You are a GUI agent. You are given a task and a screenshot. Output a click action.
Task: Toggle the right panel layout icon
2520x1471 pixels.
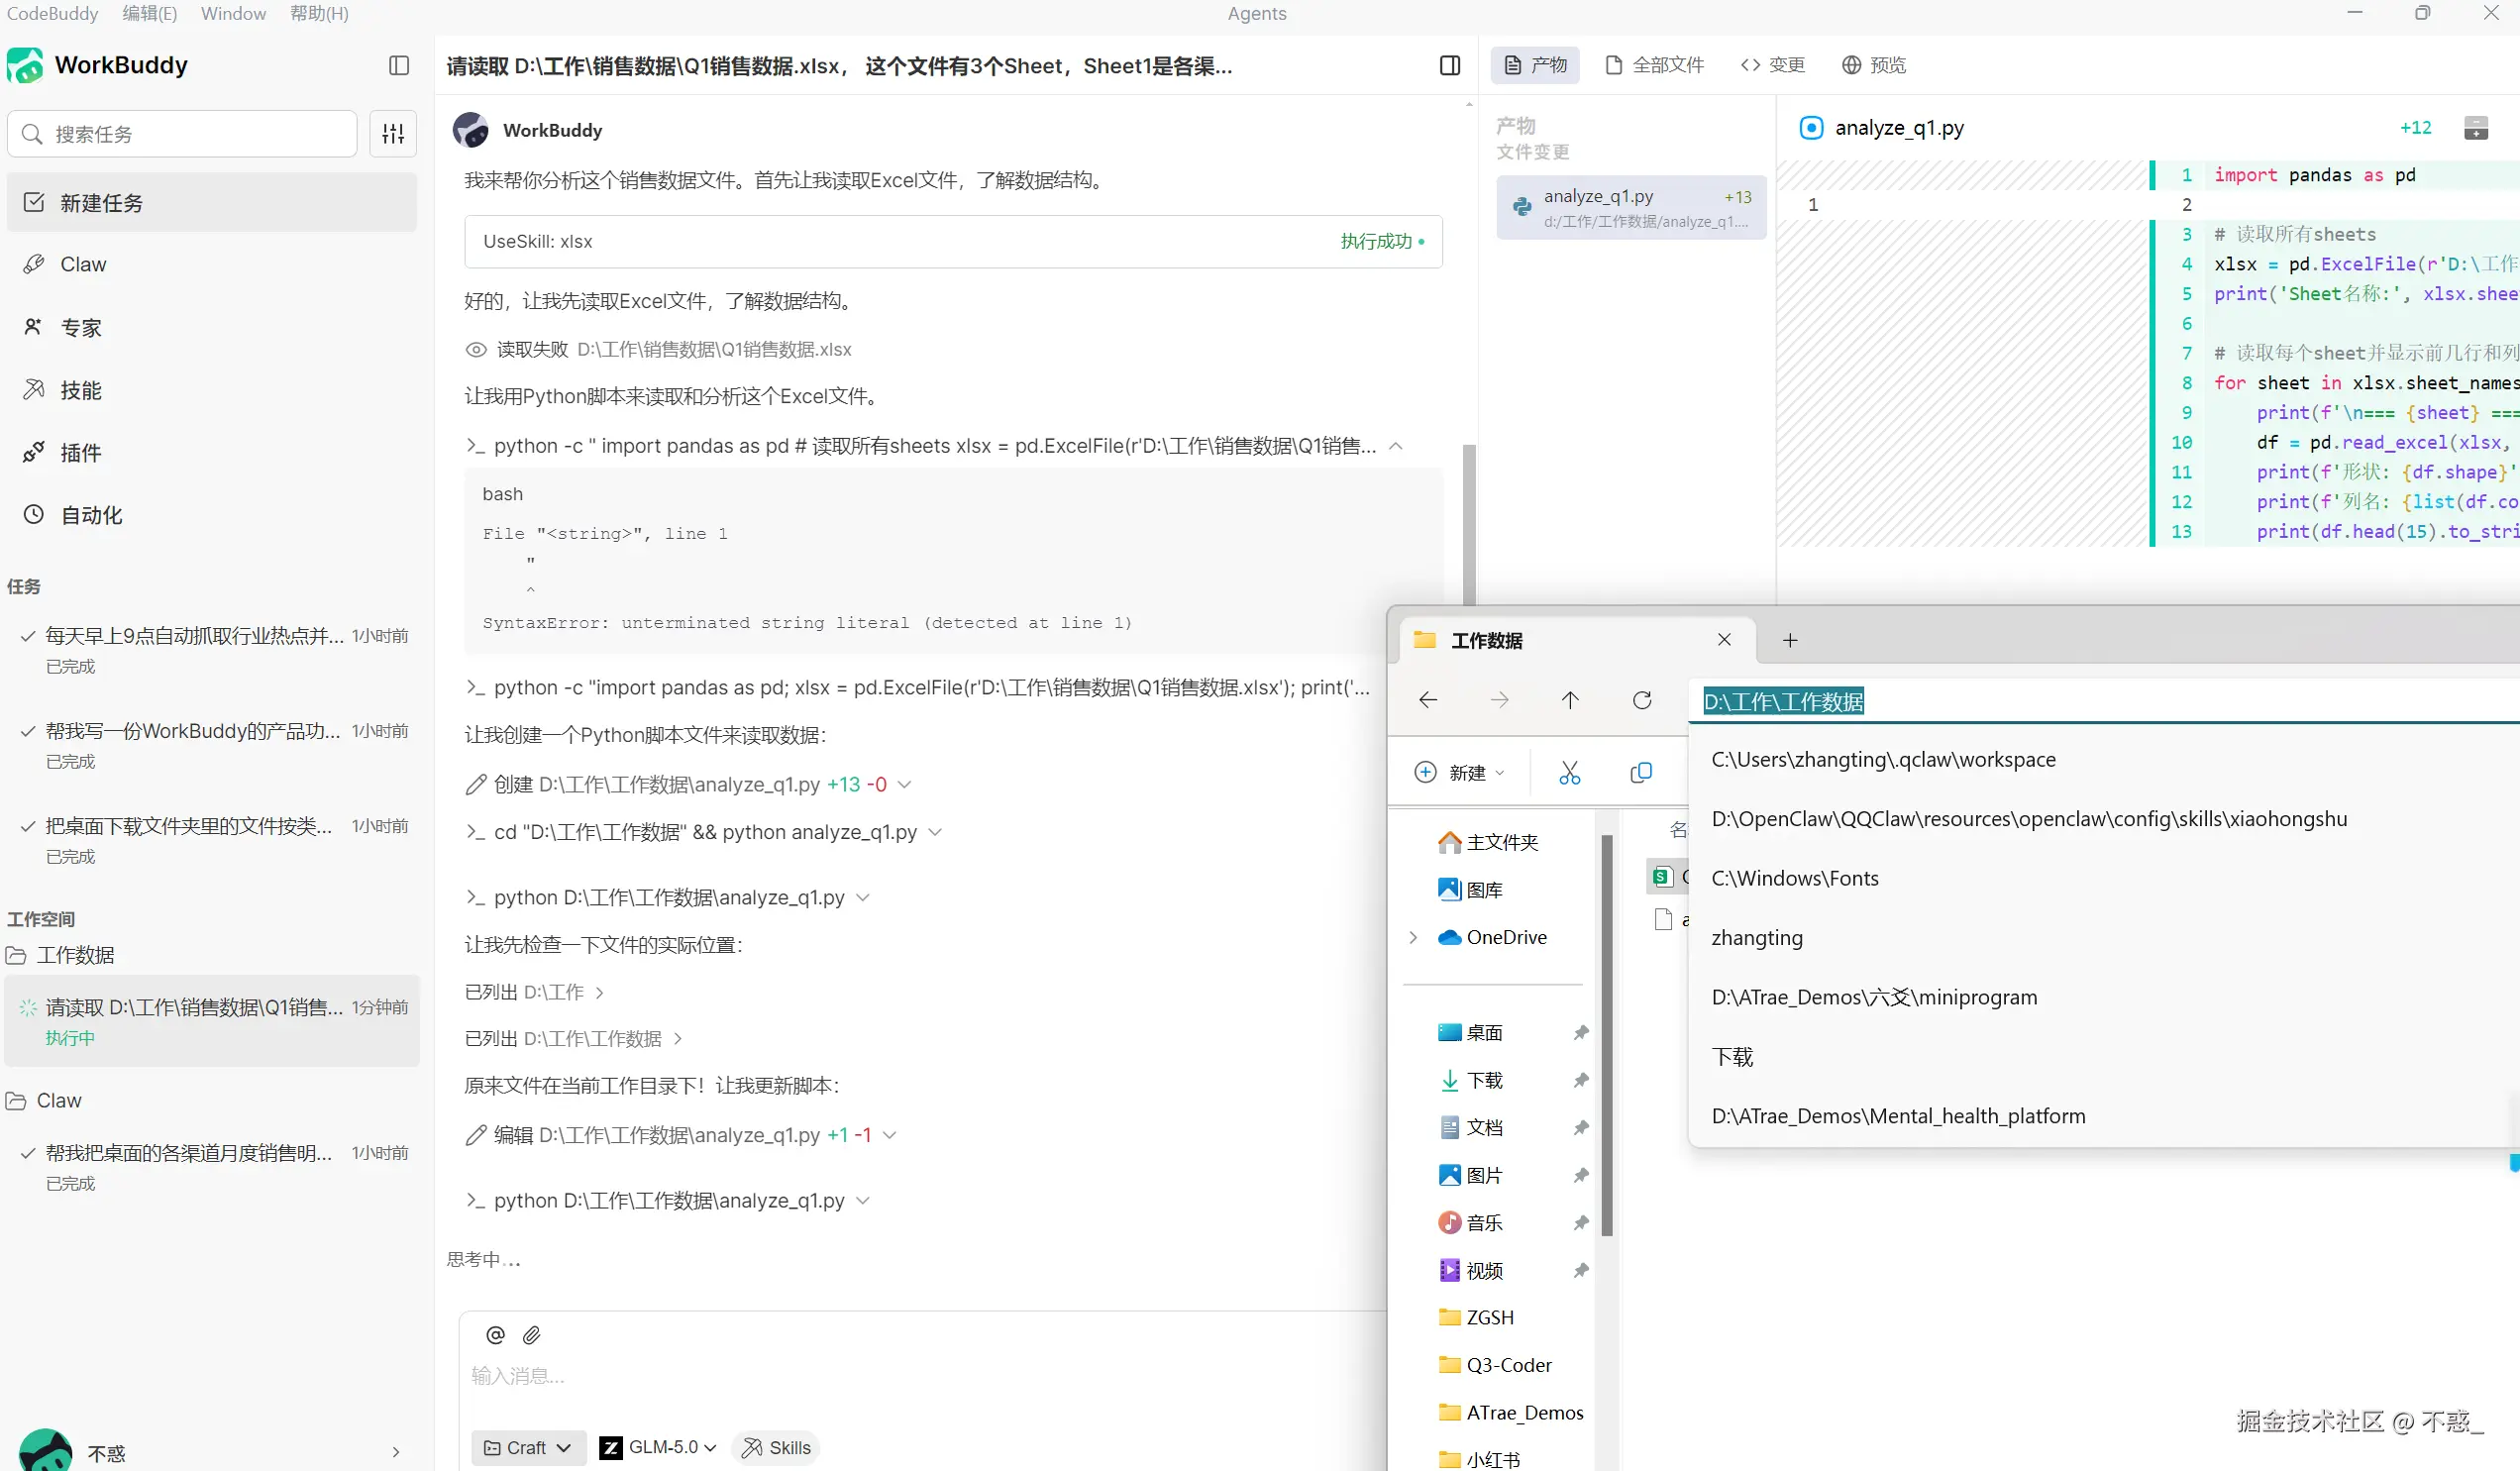point(1449,66)
